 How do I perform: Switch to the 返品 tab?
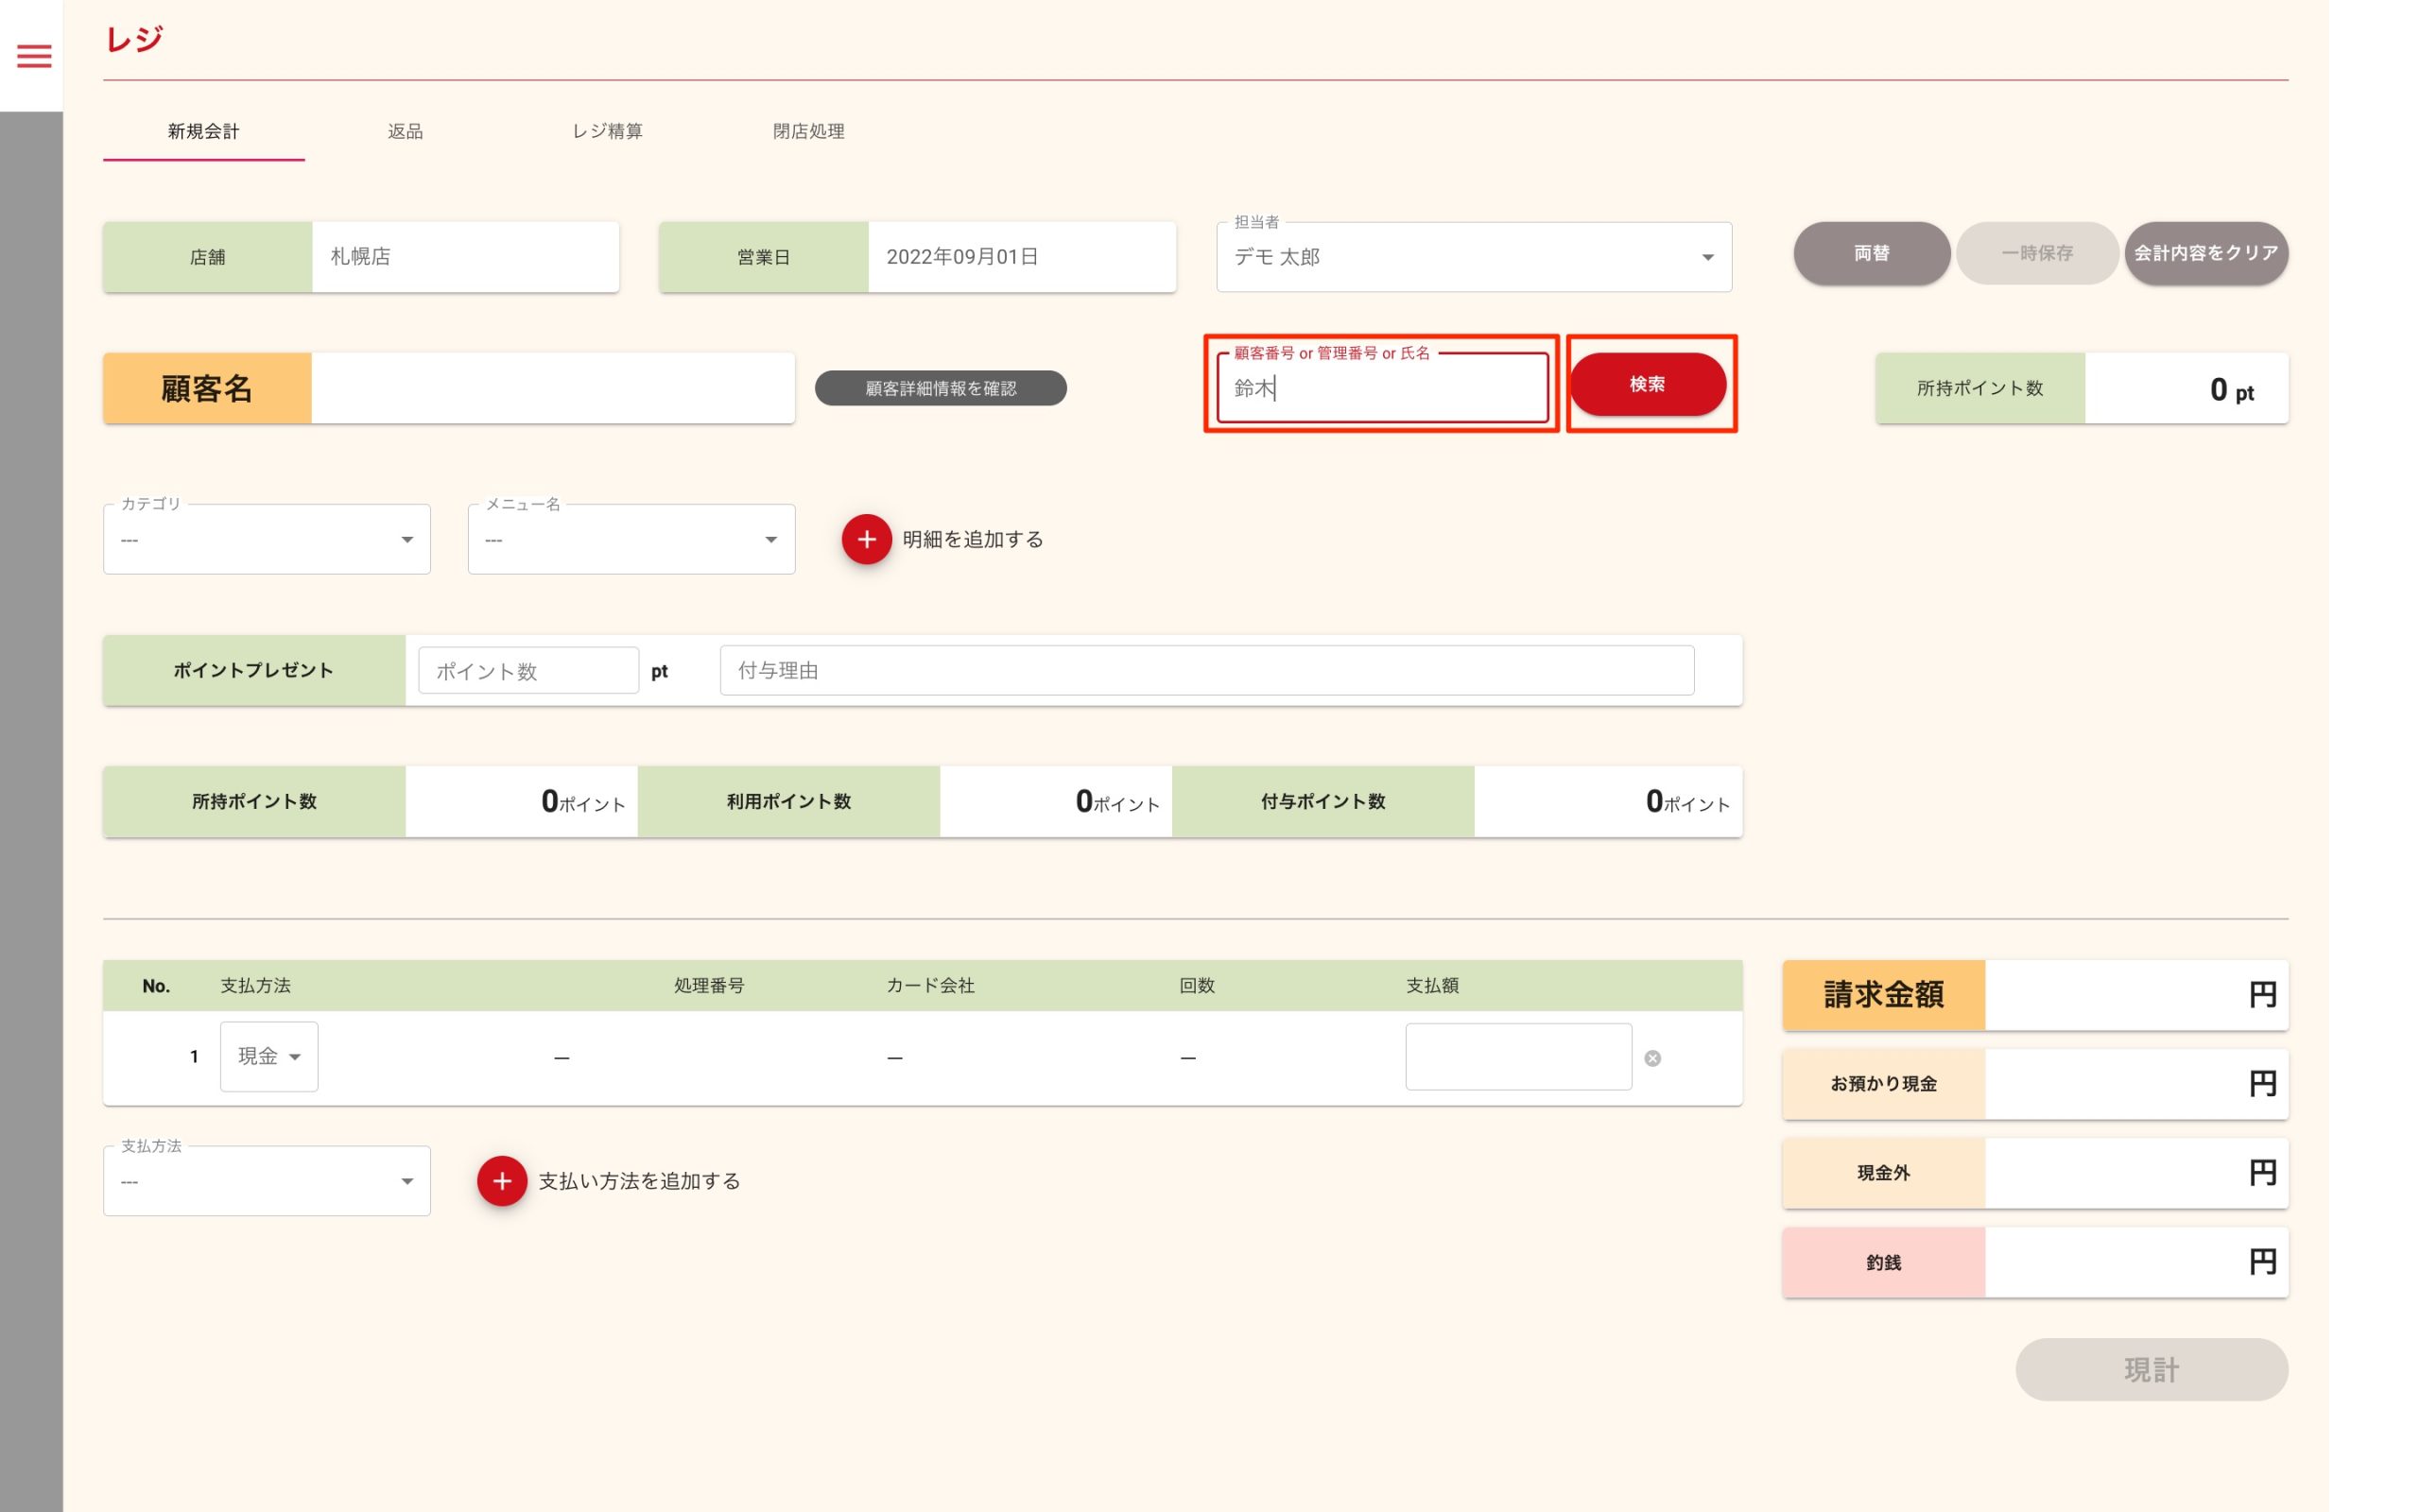pyautogui.click(x=405, y=131)
